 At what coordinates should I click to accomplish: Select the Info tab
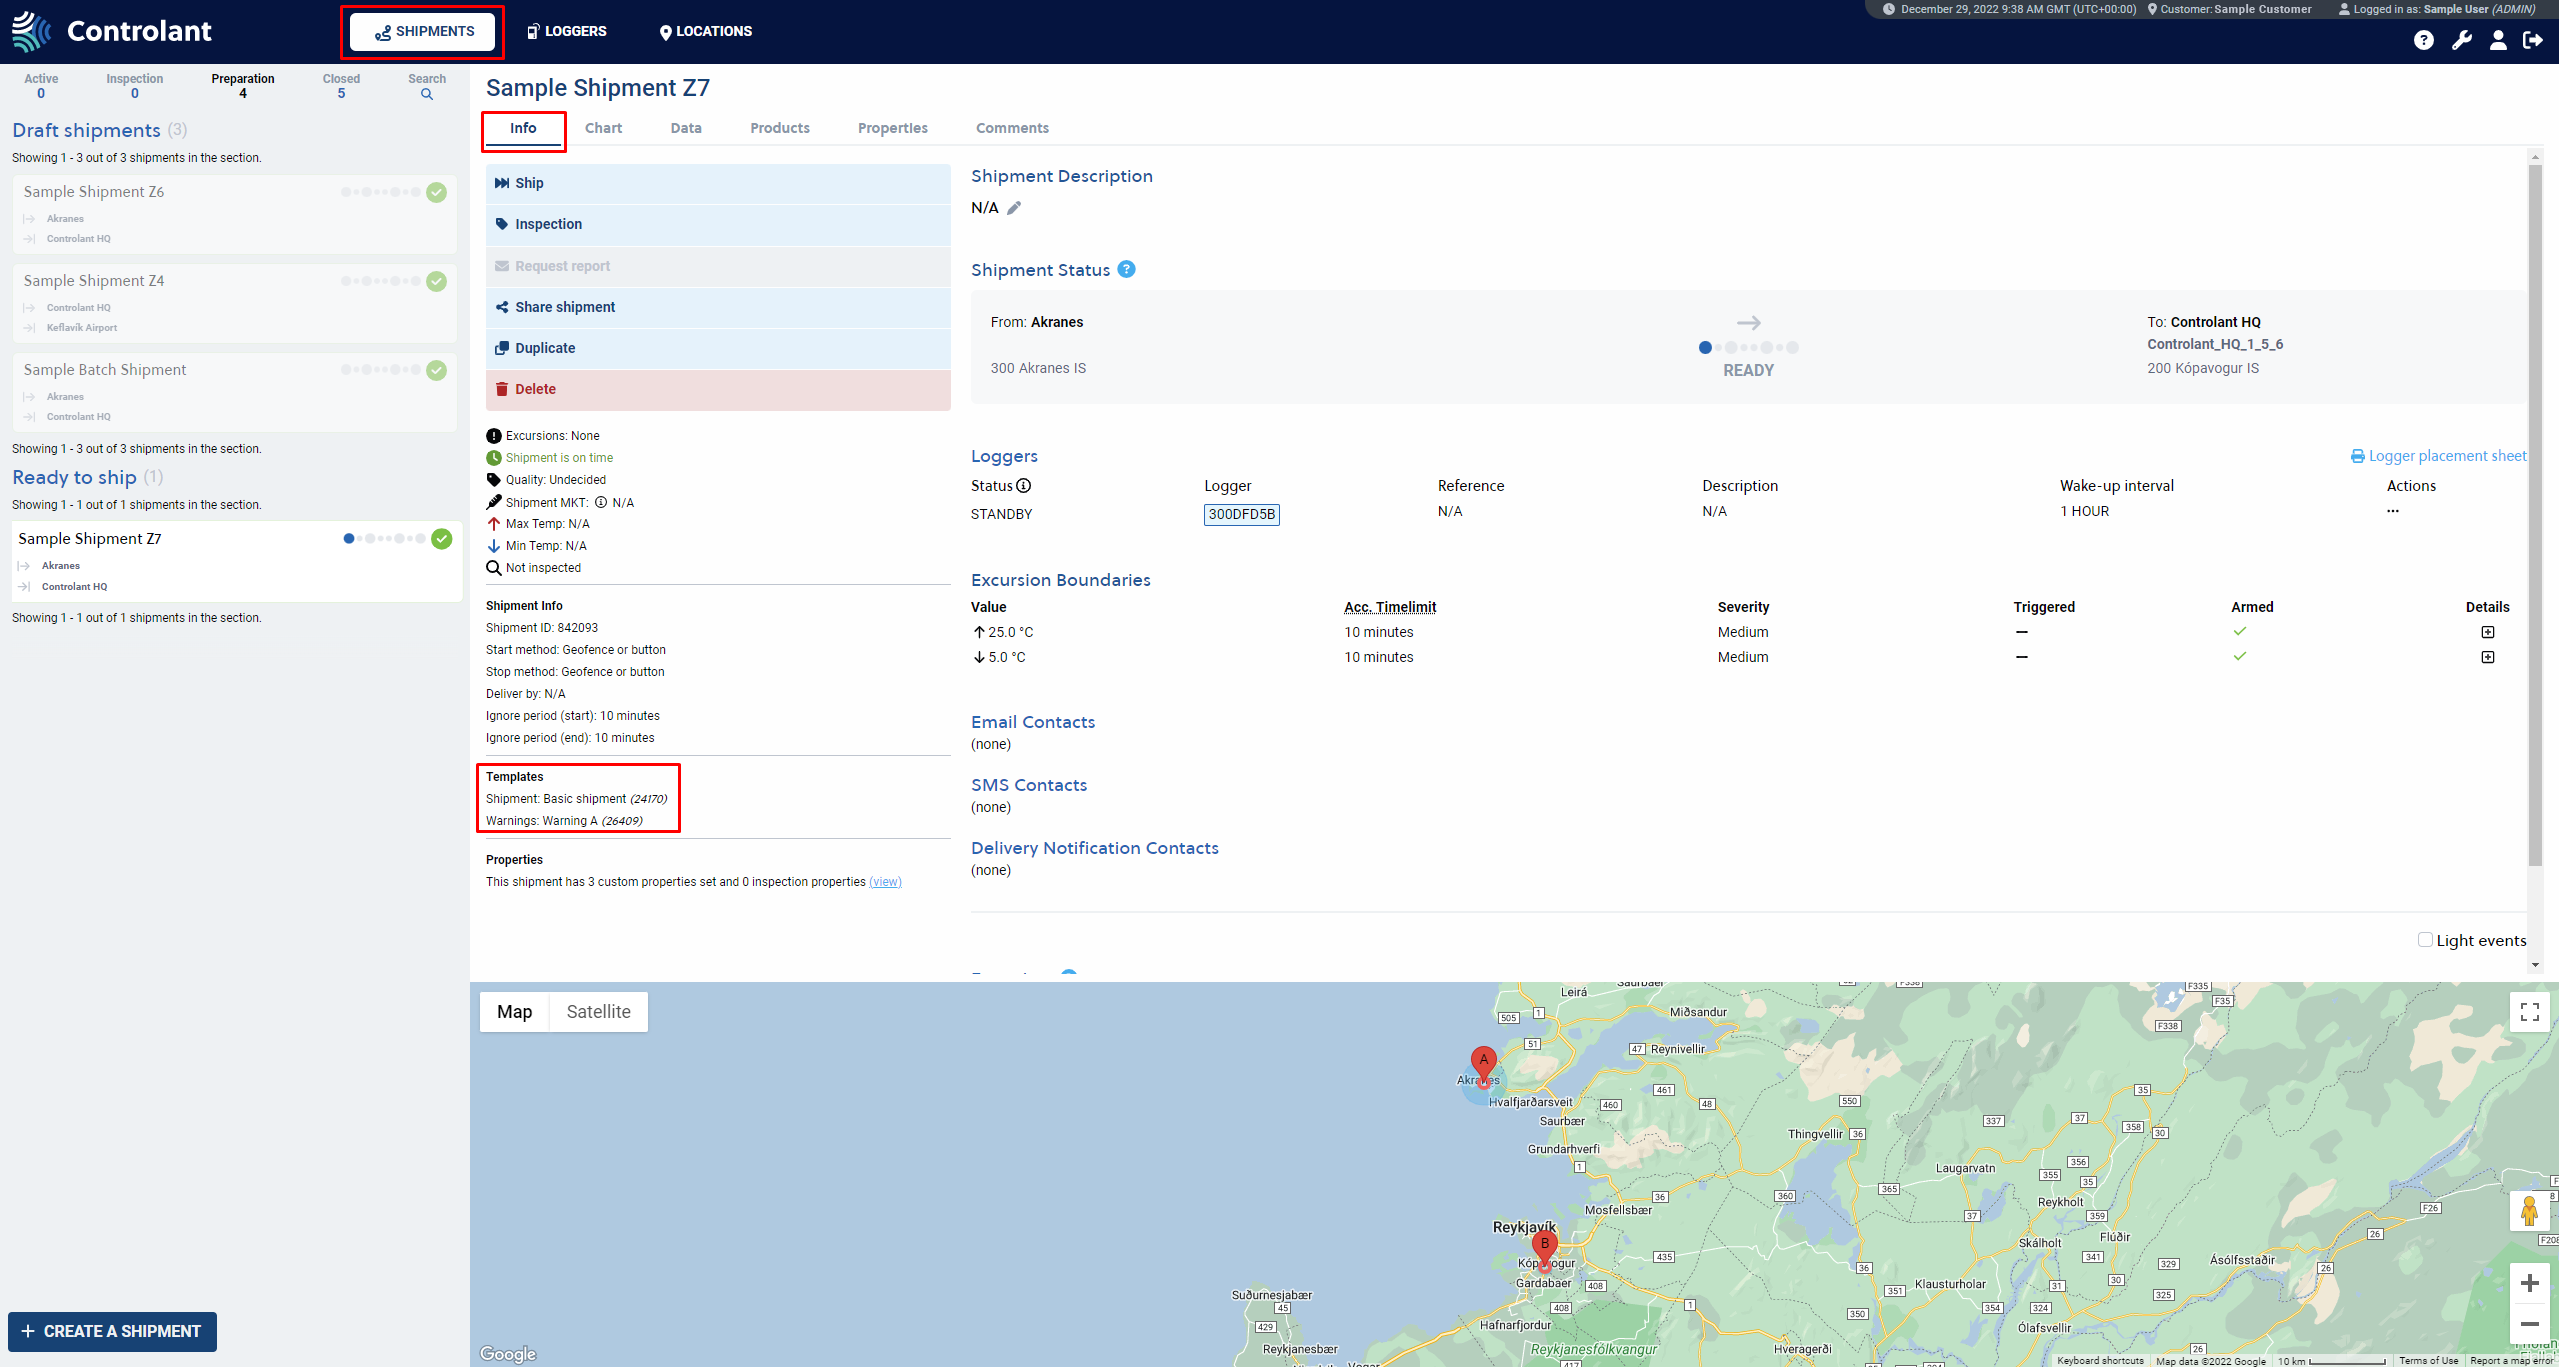click(523, 128)
